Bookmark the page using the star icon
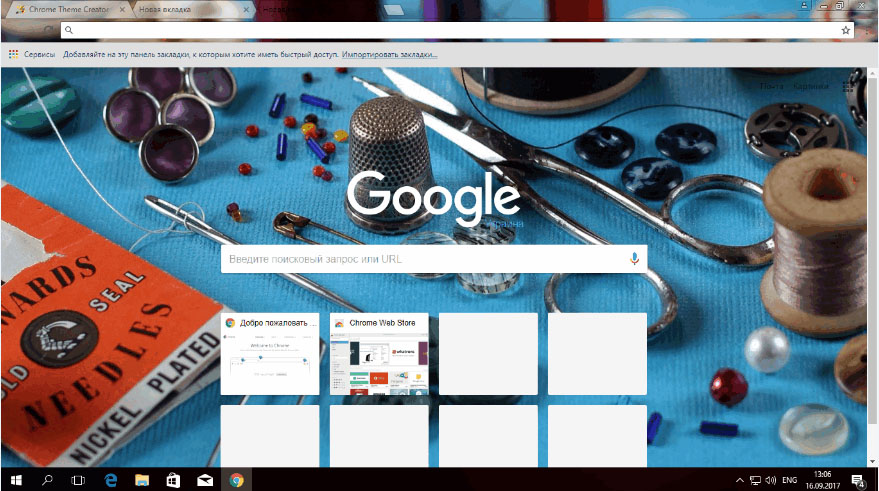Viewport: 879px width, 491px height. [x=845, y=30]
